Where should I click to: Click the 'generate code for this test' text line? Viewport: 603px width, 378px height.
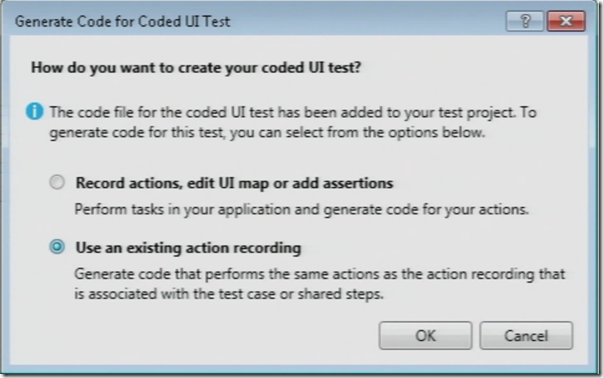[x=267, y=133]
